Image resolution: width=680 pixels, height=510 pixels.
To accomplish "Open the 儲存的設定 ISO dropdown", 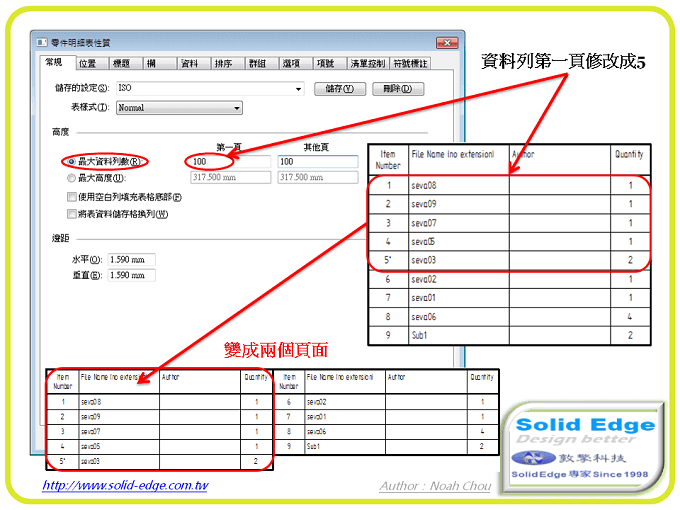I will [x=298, y=89].
